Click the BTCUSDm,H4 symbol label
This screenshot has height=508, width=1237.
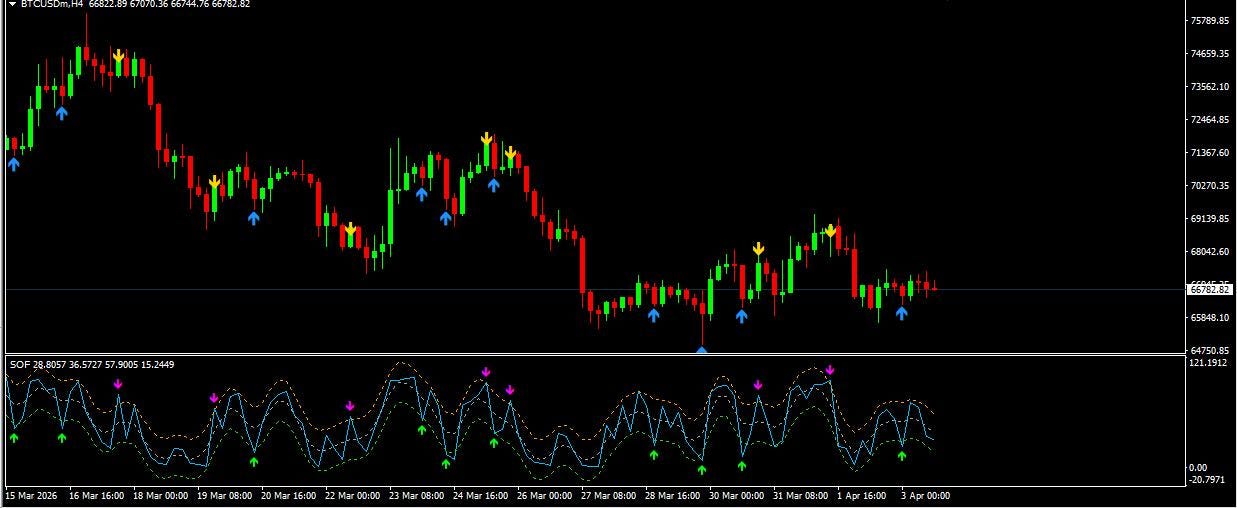pyautogui.click(x=50, y=4)
